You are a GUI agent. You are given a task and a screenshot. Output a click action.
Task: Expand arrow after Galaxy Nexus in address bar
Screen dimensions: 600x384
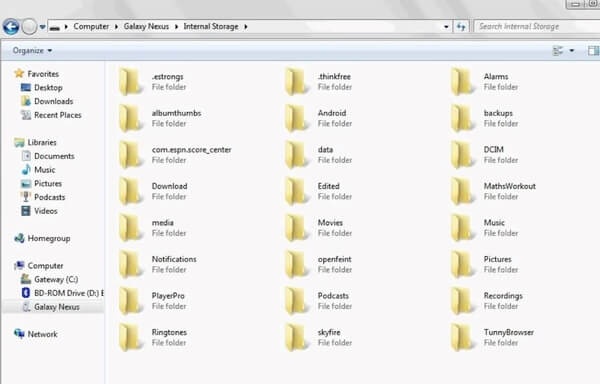click(176, 27)
